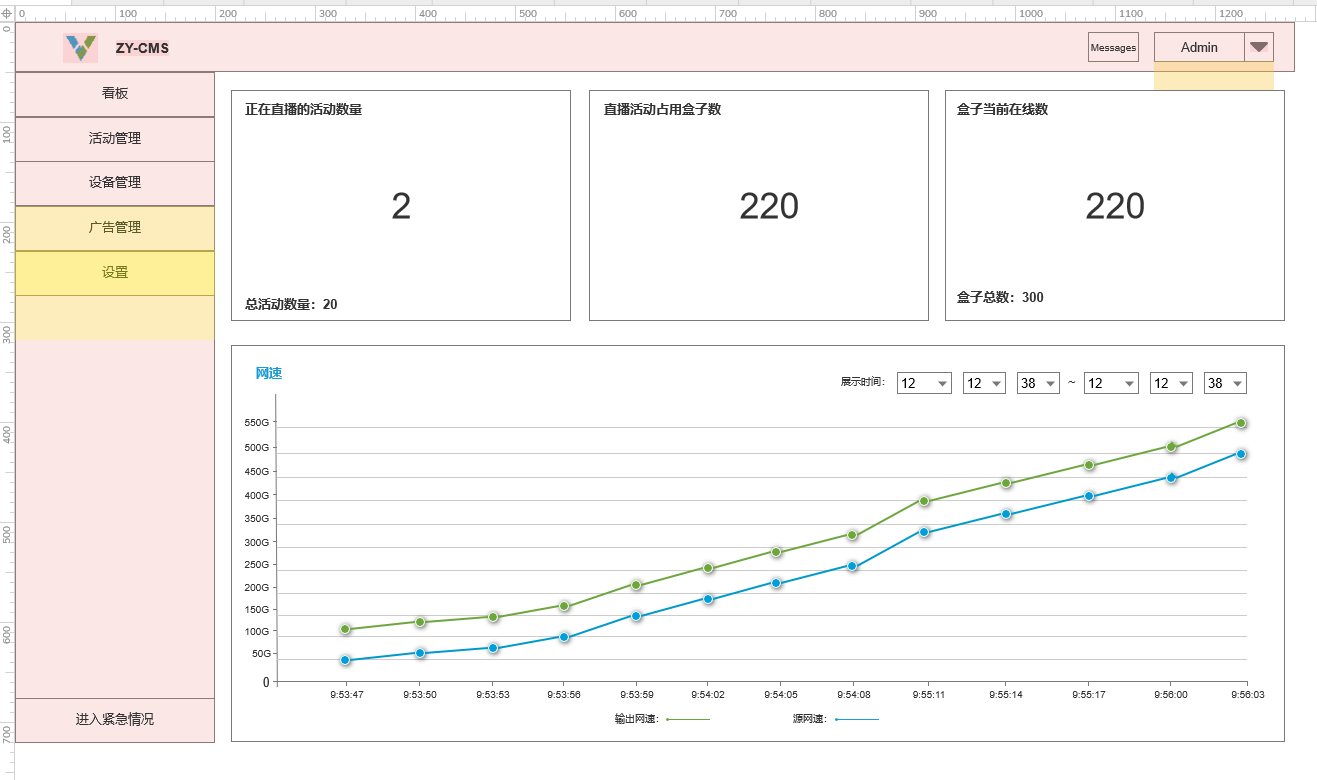This screenshot has width=1317, height=780.
Task: Click the 300G y-axis label
Action: (x=257, y=543)
